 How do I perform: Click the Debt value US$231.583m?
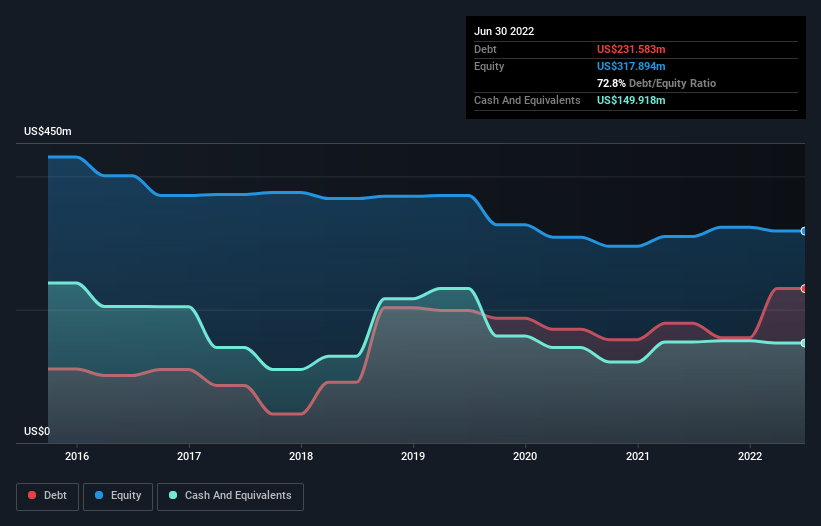click(x=631, y=49)
